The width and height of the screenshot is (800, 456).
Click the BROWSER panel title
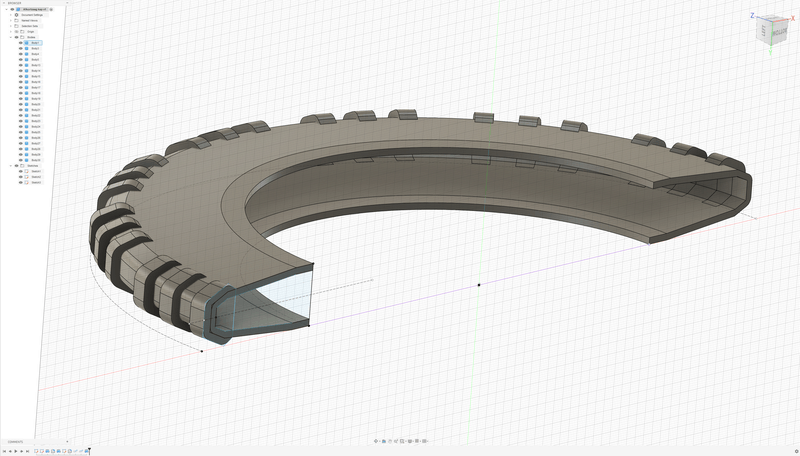point(14,3)
